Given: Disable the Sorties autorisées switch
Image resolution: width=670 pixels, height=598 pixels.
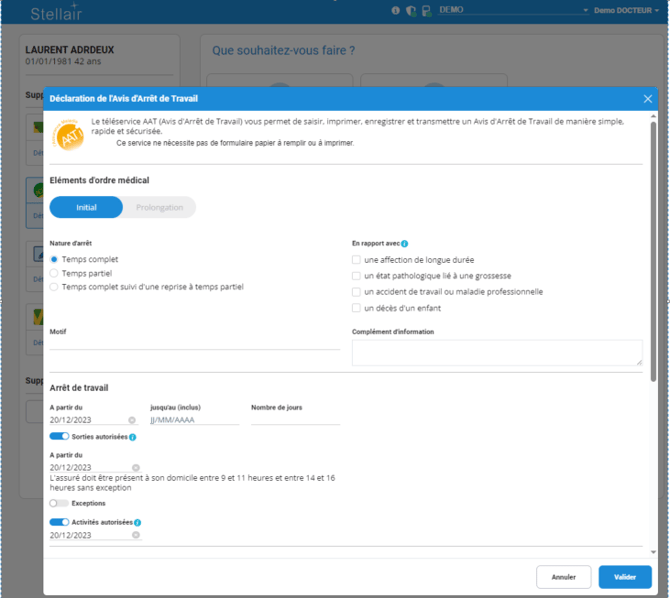Looking at the screenshot, I should (59, 437).
